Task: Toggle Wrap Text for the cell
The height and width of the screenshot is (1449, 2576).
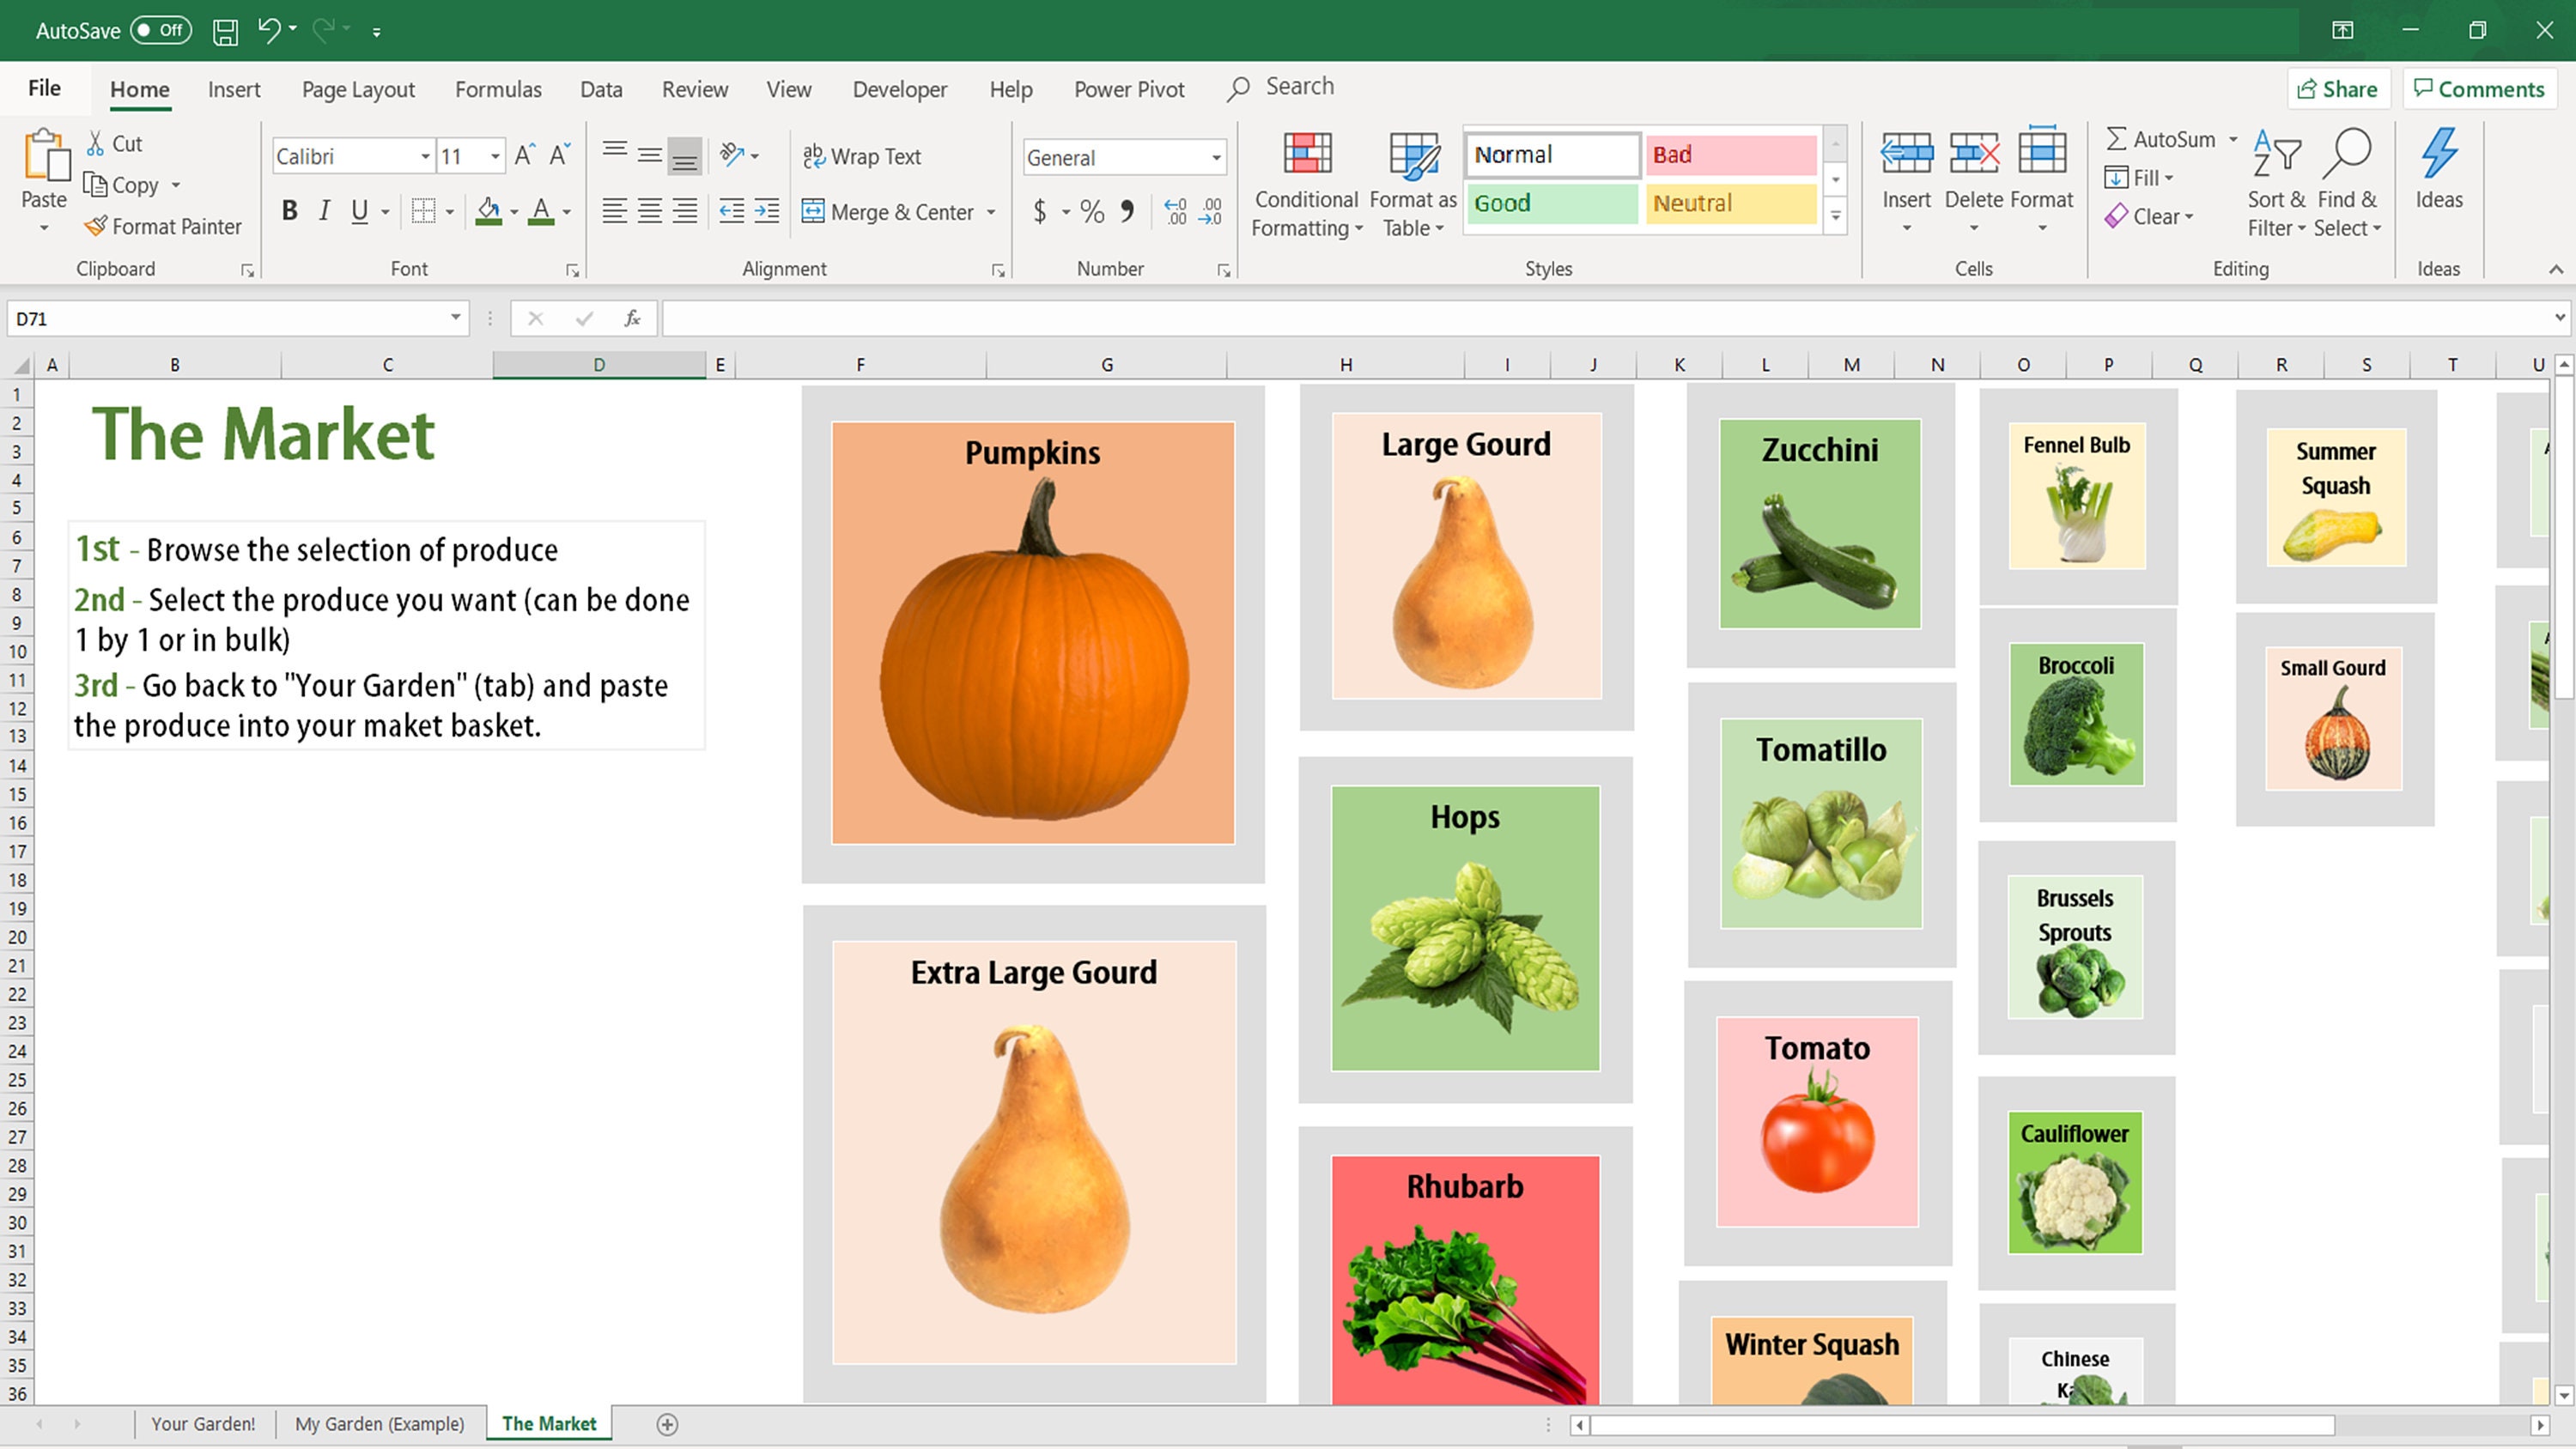Action: point(863,156)
